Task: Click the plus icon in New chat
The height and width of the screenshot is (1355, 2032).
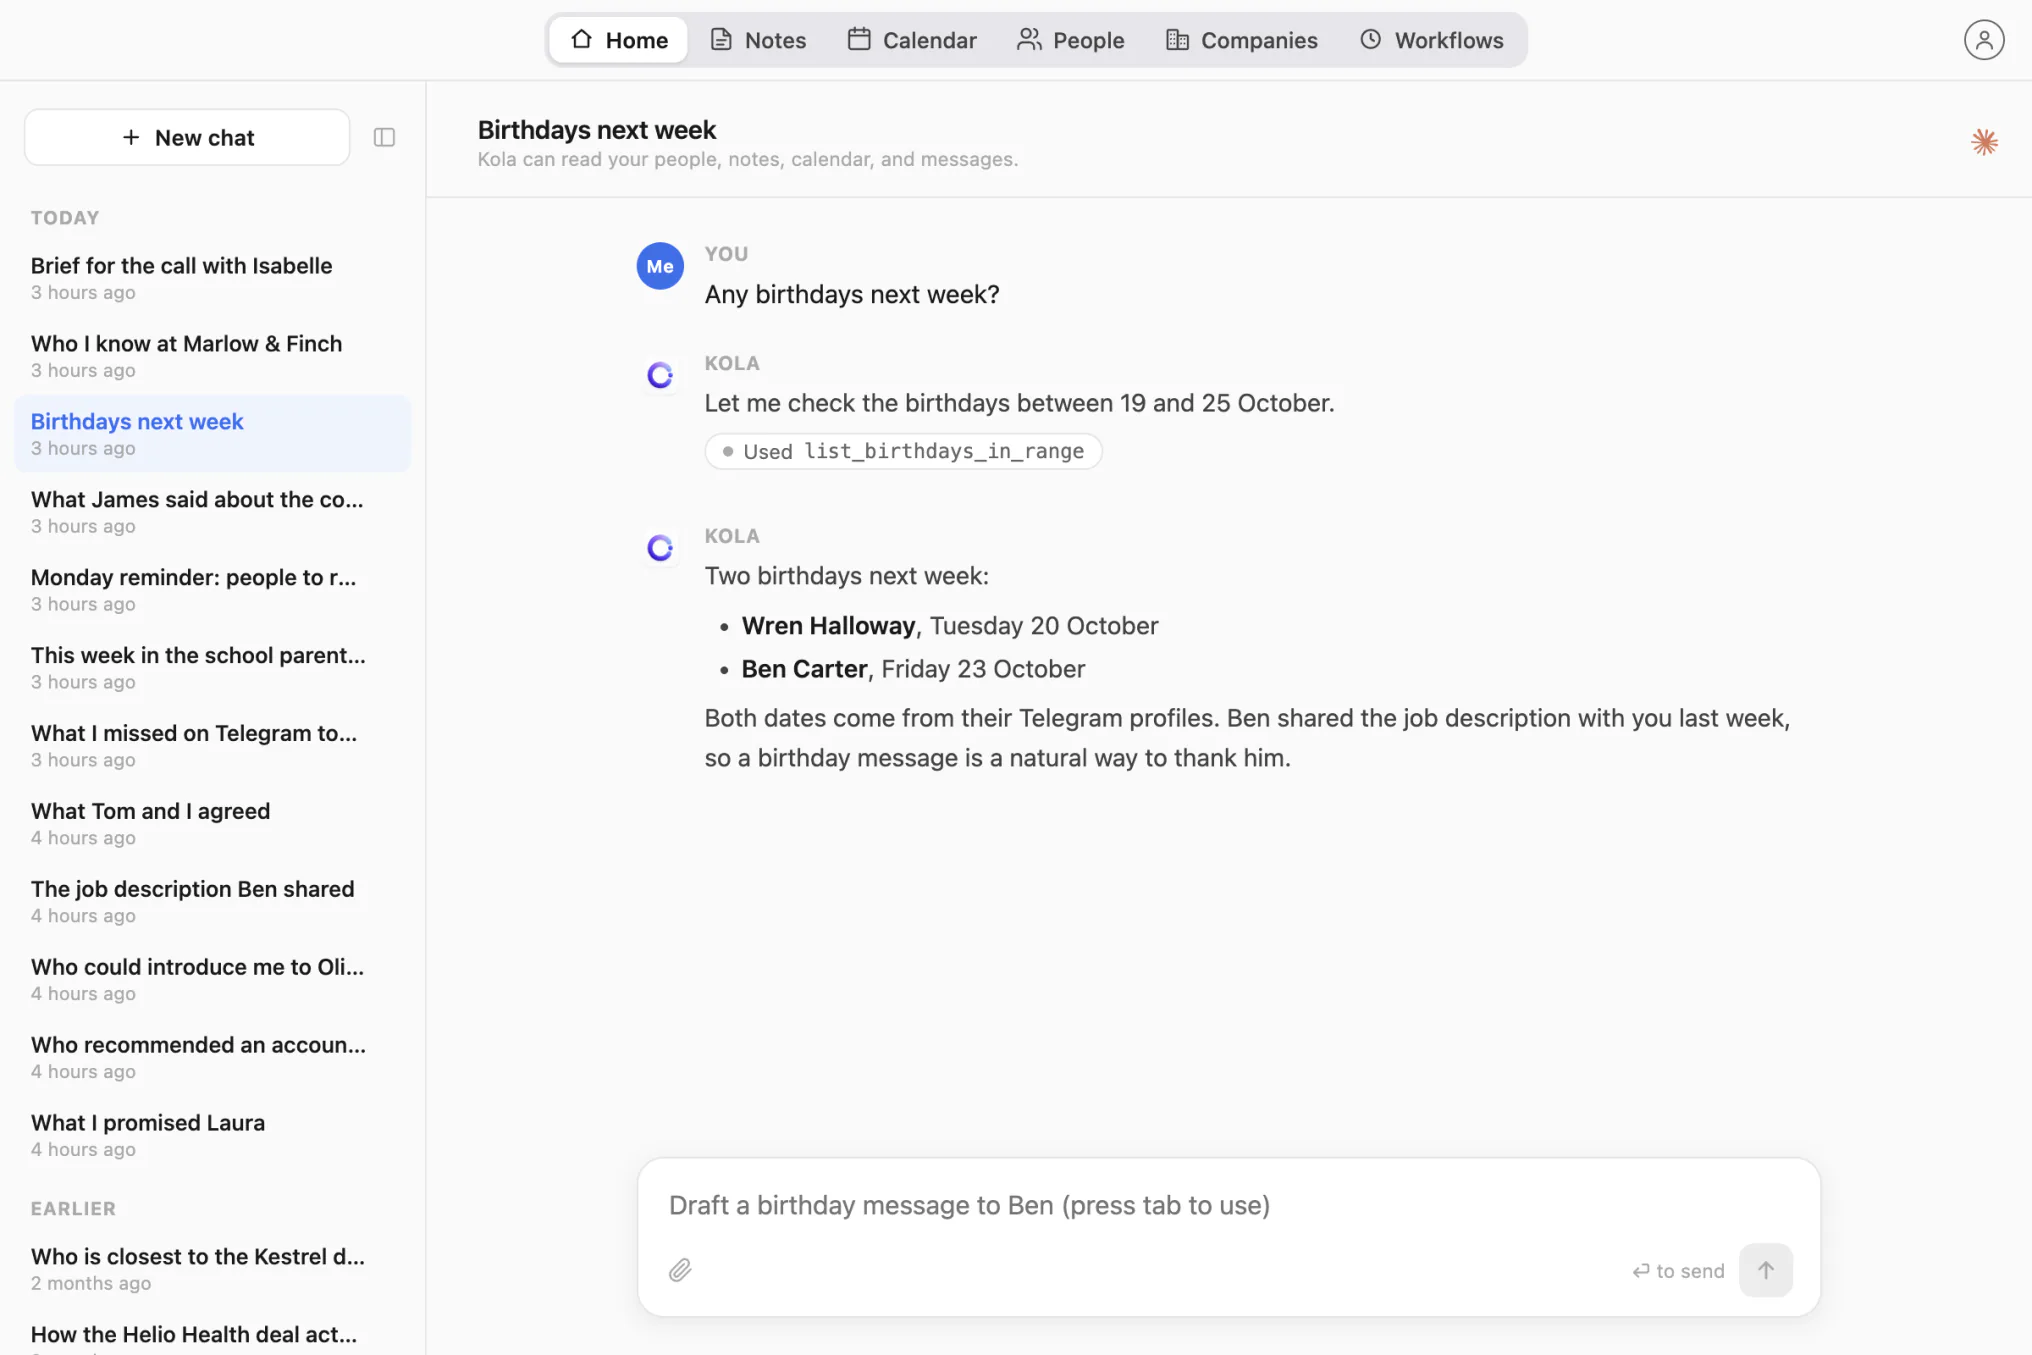Action: click(131, 137)
